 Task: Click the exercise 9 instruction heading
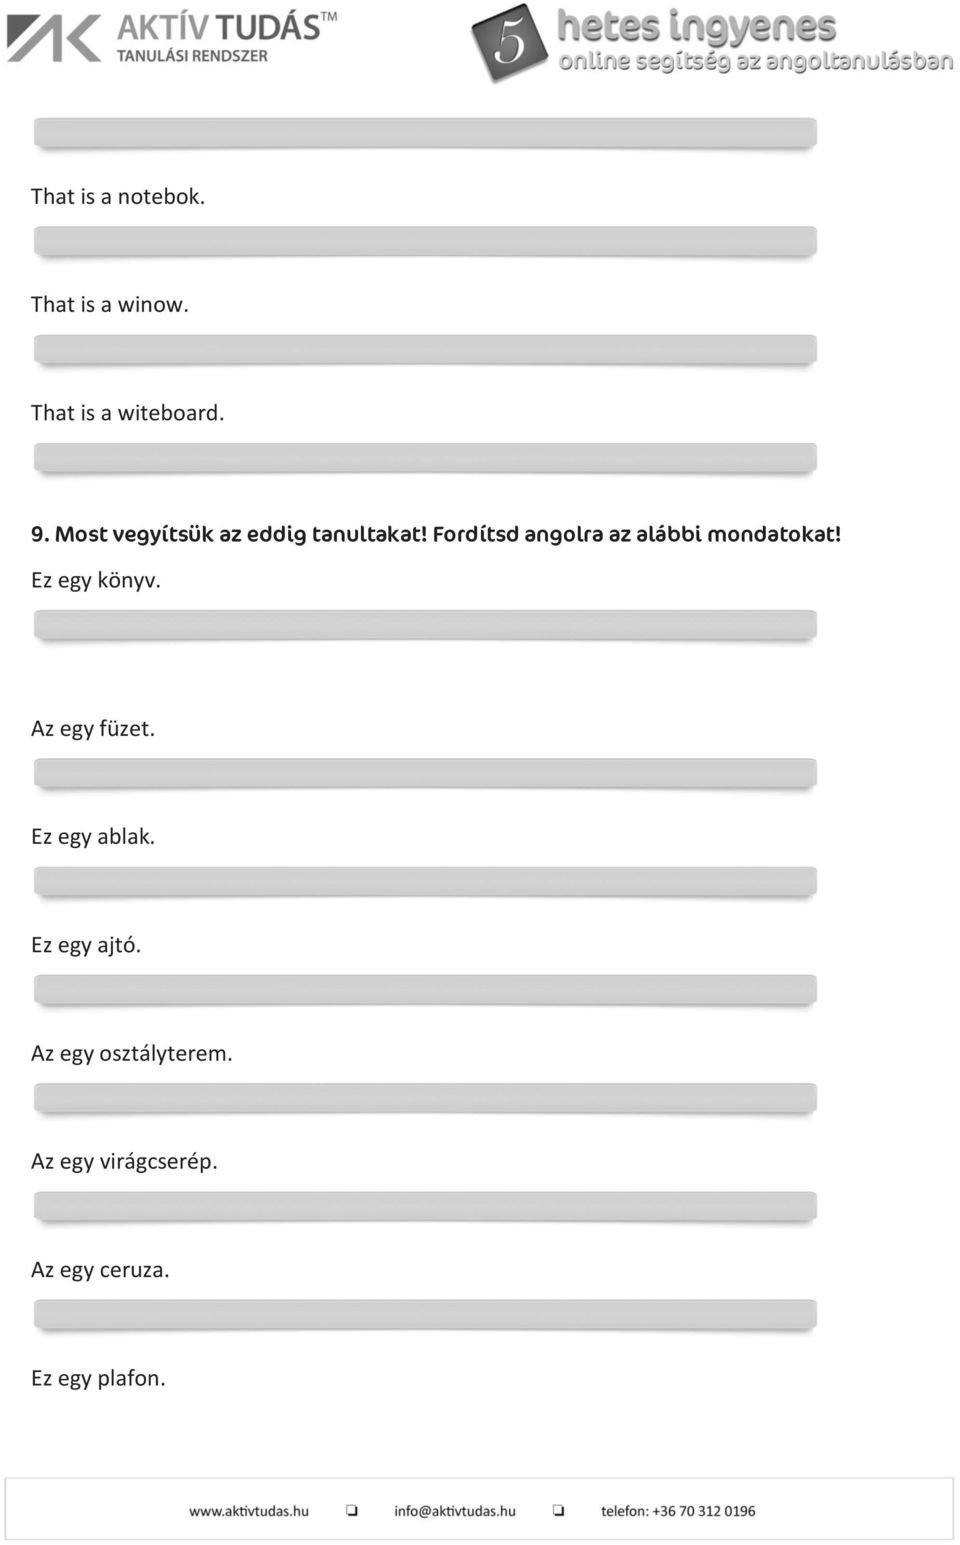coord(436,534)
